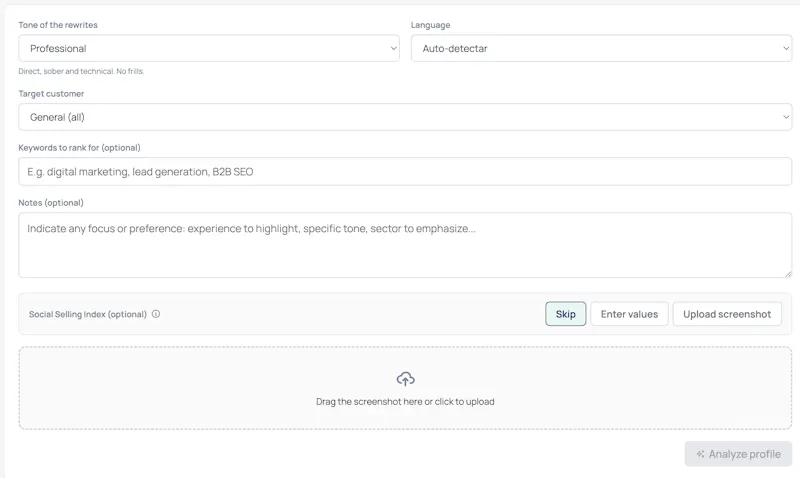Click into the Notes text area

pos(405,245)
